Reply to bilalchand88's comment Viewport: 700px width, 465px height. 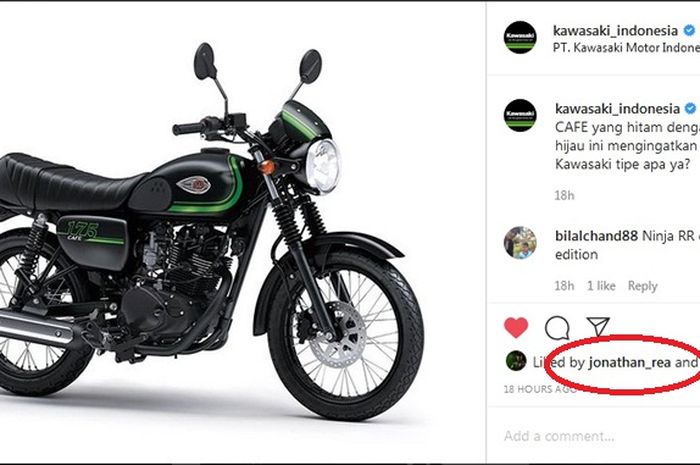642,286
